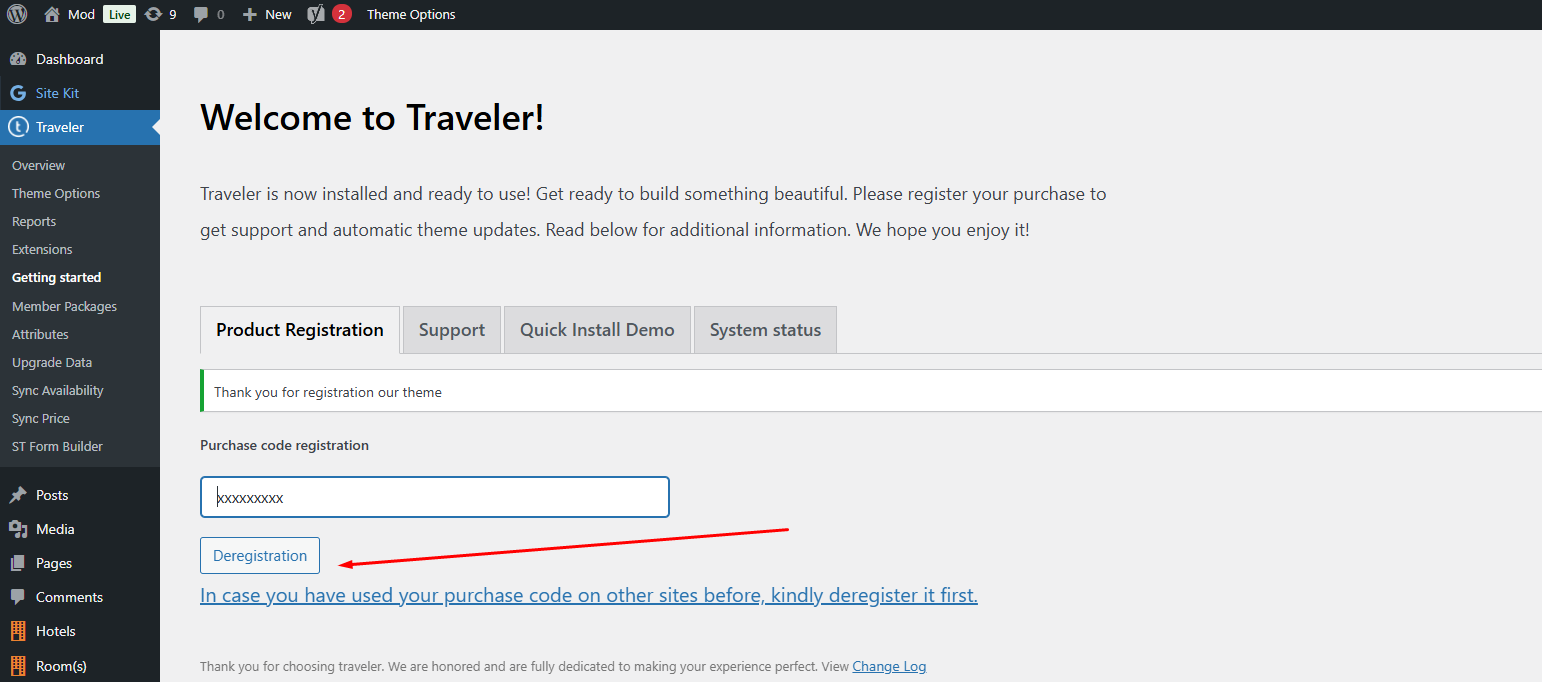The height and width of the screenshot is (682, 1542).
Task: Open Extensions submenu item
Action: (x=42, y=249)
